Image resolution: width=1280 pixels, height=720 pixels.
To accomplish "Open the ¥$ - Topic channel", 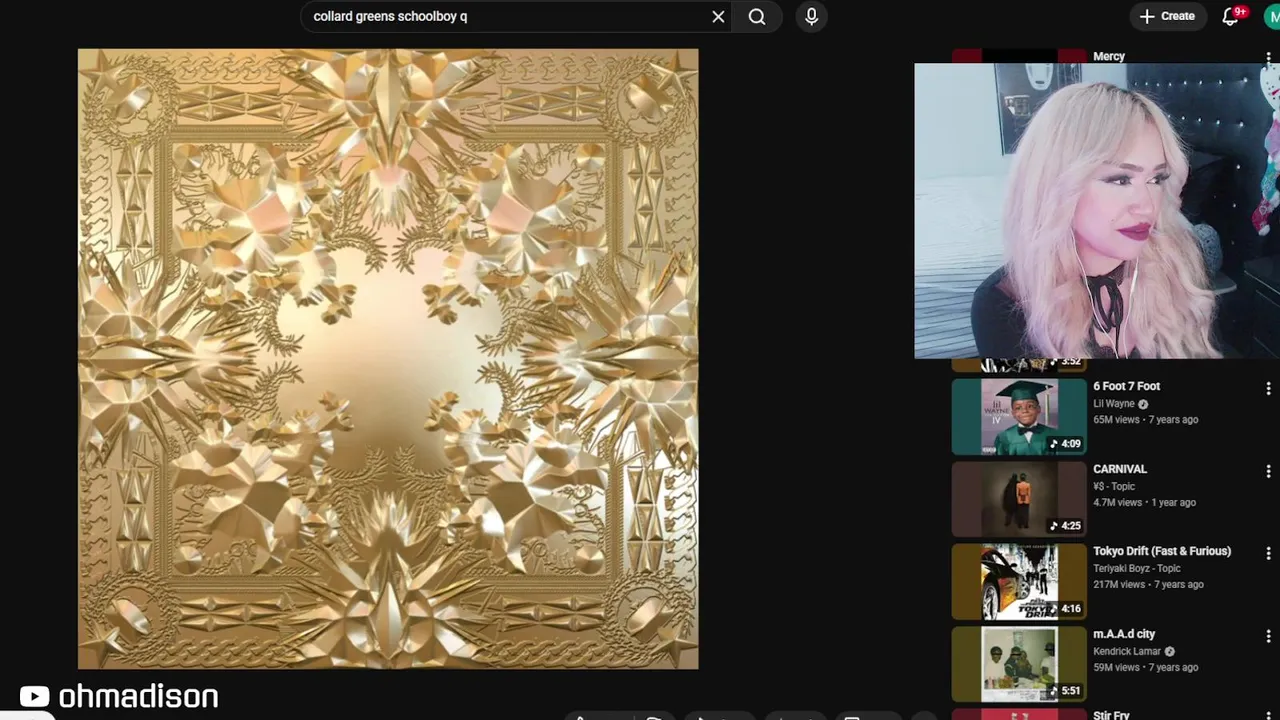I will tap(1114, 486).
